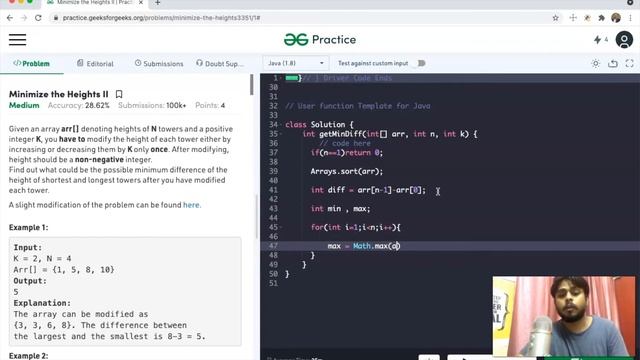Image resolution: width=640 pixels, height=360 pixels.
Task: Close the Minimize the Heights browser tab
Action: click(141, 2)
